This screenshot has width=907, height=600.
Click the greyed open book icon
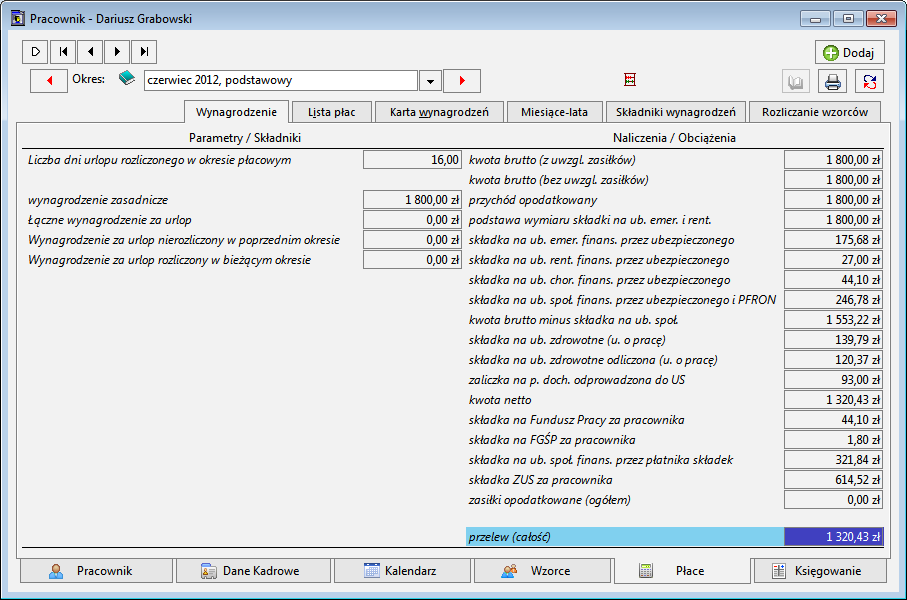pos(795,82)
